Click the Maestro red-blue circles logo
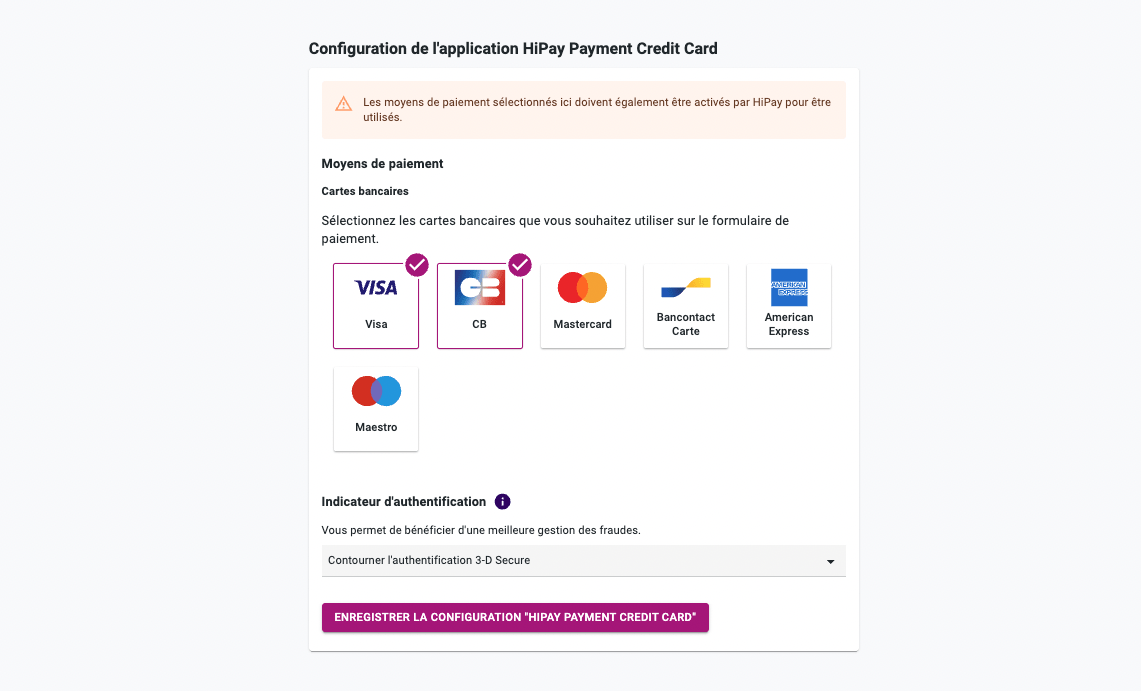This screenshot has height=691, width=1141. pos(376,391)
